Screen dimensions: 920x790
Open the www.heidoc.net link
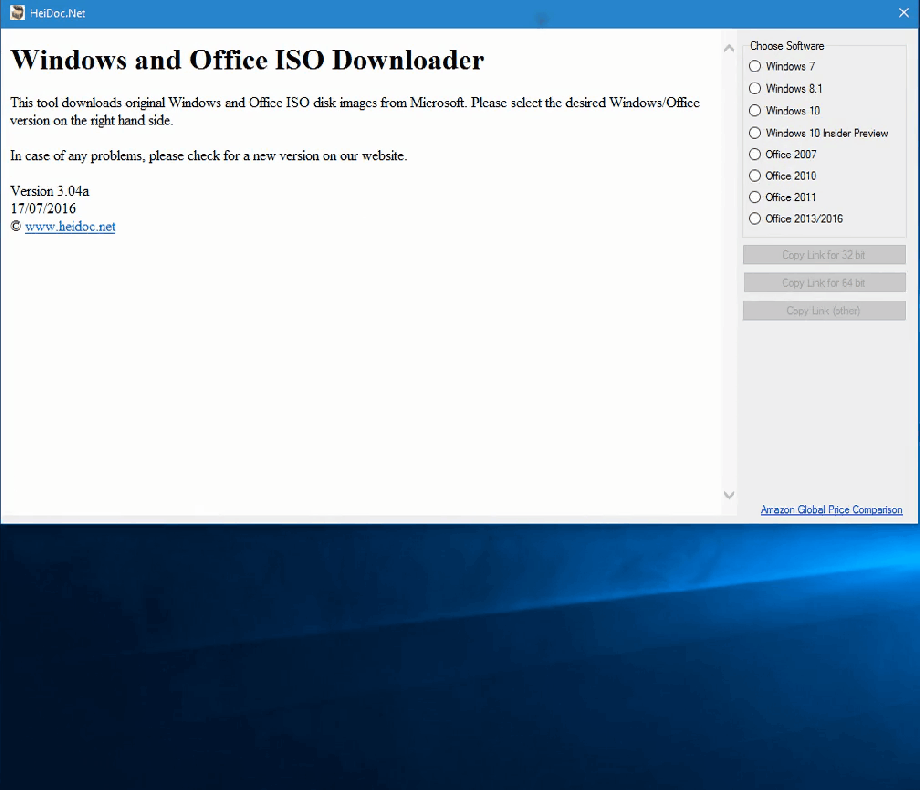[70, 227]
